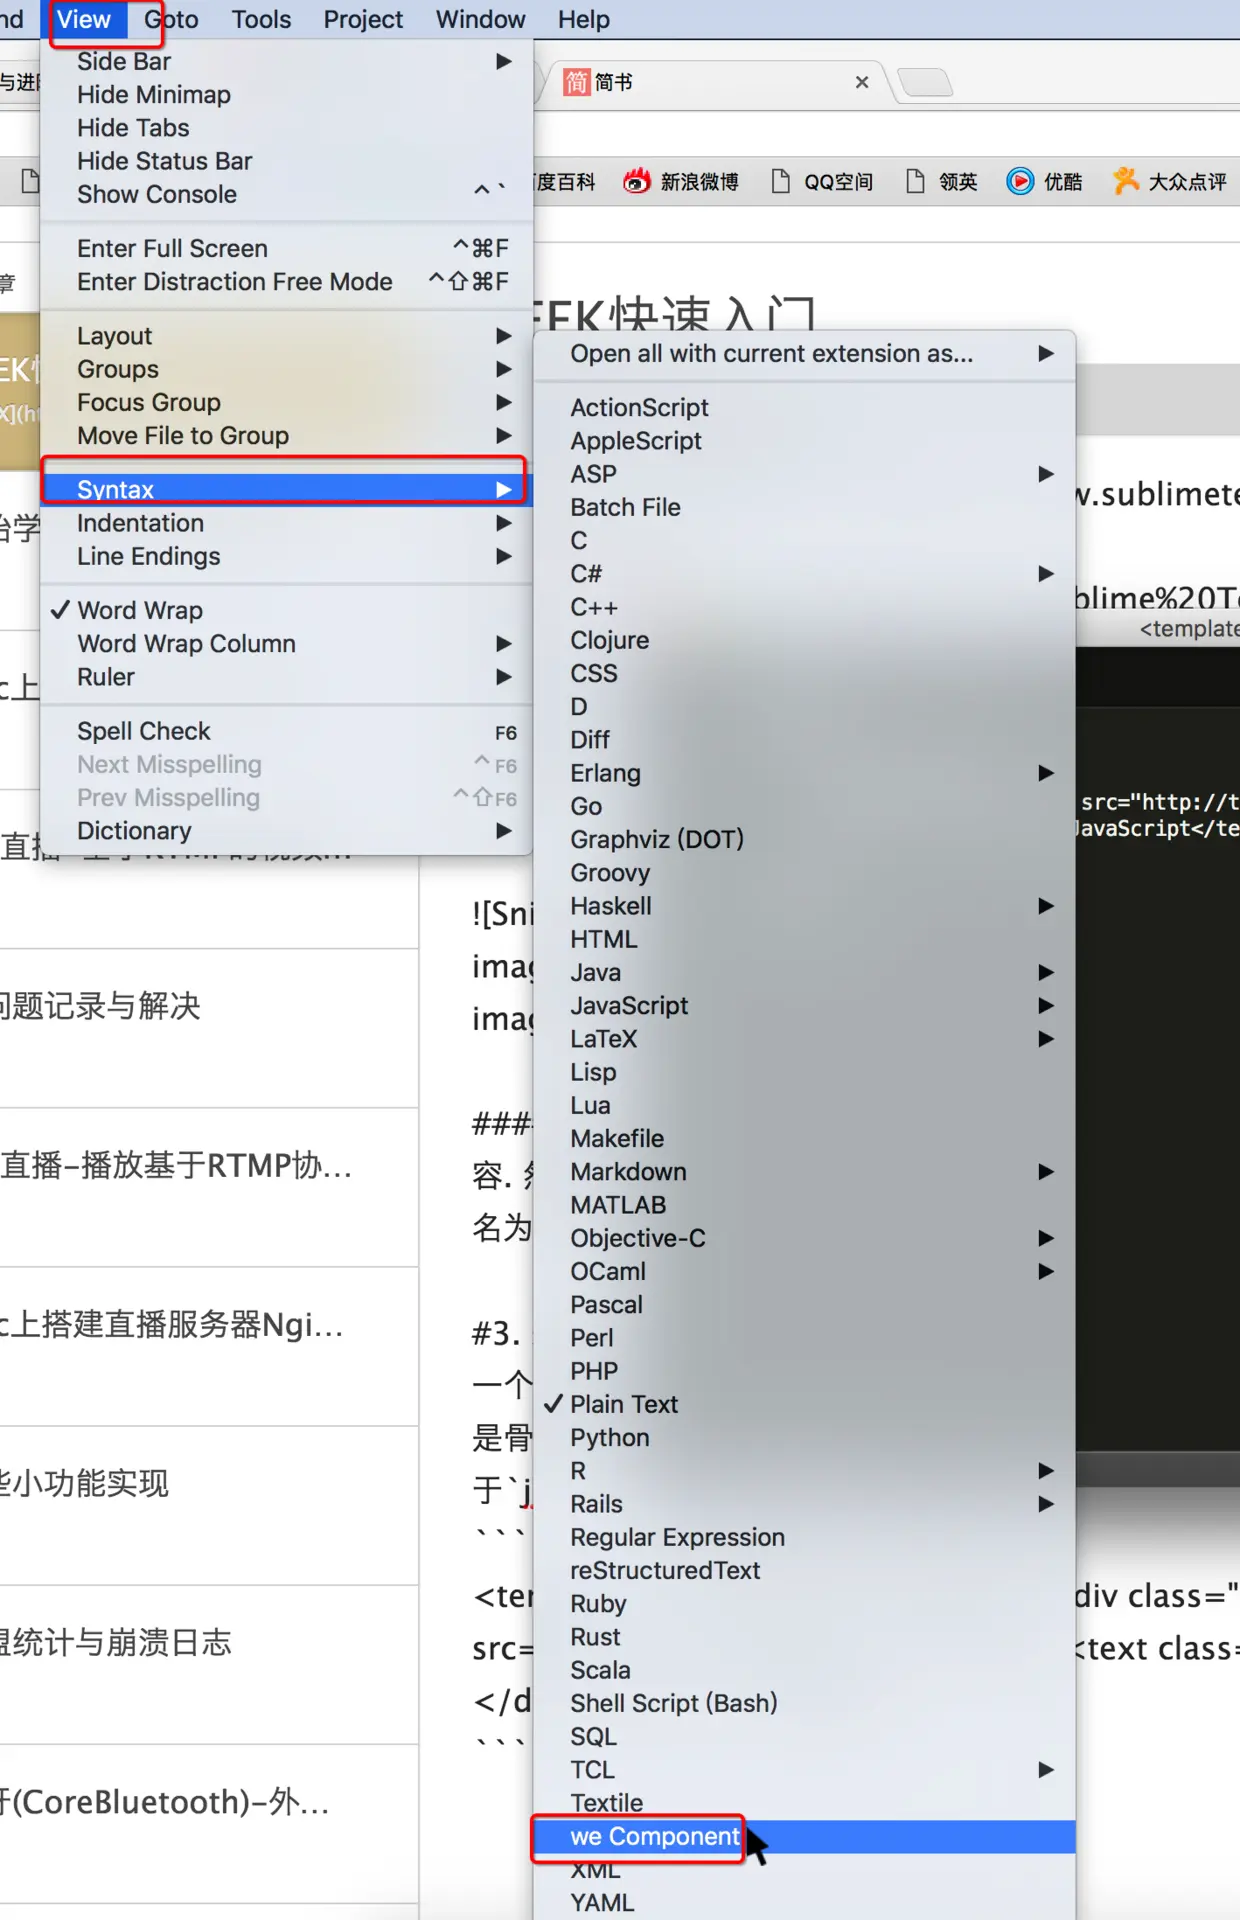1240x1920 pixels.
Task: Expand the Markdown syntax submenu
Action: (x=805, y=1171)
